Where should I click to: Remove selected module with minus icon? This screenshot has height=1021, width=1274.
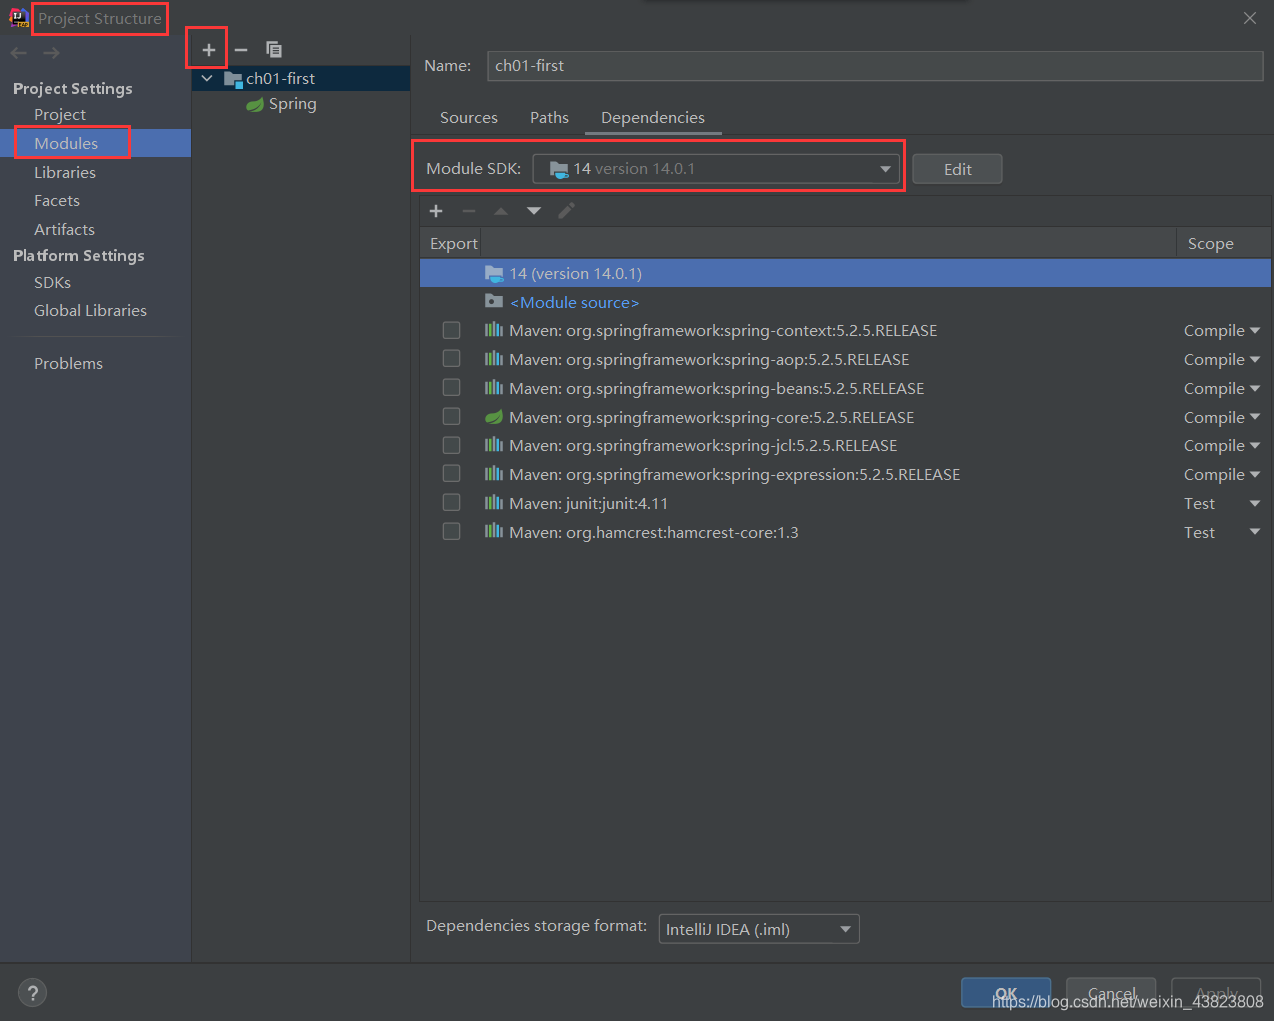(x=241, y=49)
